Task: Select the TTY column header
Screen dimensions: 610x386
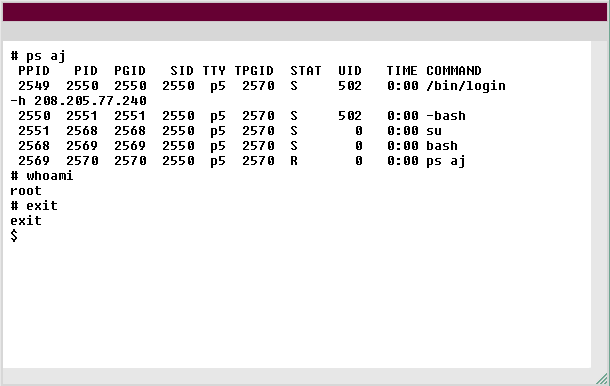Action: pyautogui.click(x=214, y=71)
